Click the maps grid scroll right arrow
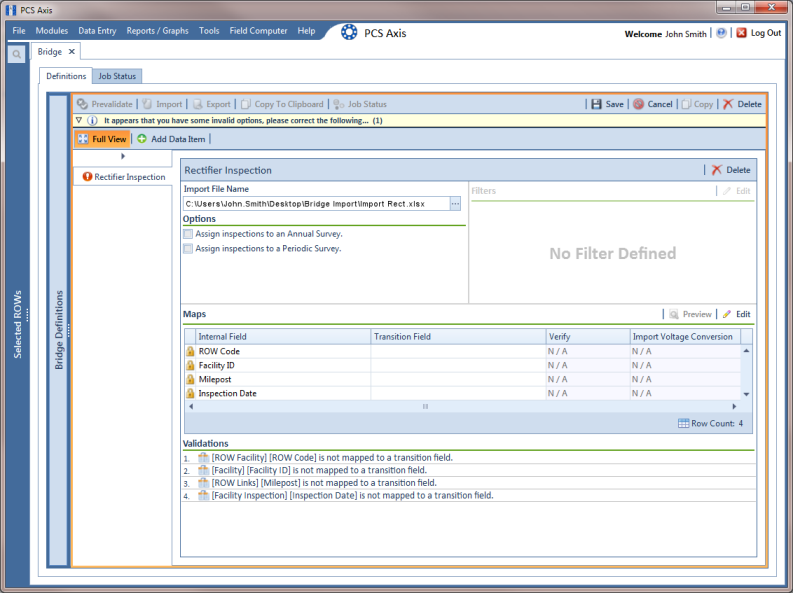The image size is (793, 593). pyautogui.click(x=734, y=406)
